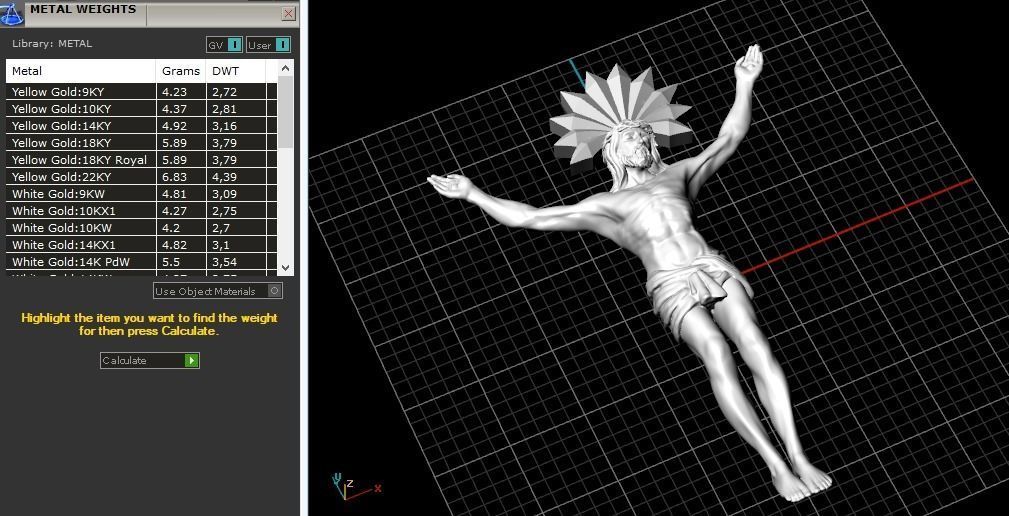Click the scrollbar down arrow in metal list

click(286, 268)
